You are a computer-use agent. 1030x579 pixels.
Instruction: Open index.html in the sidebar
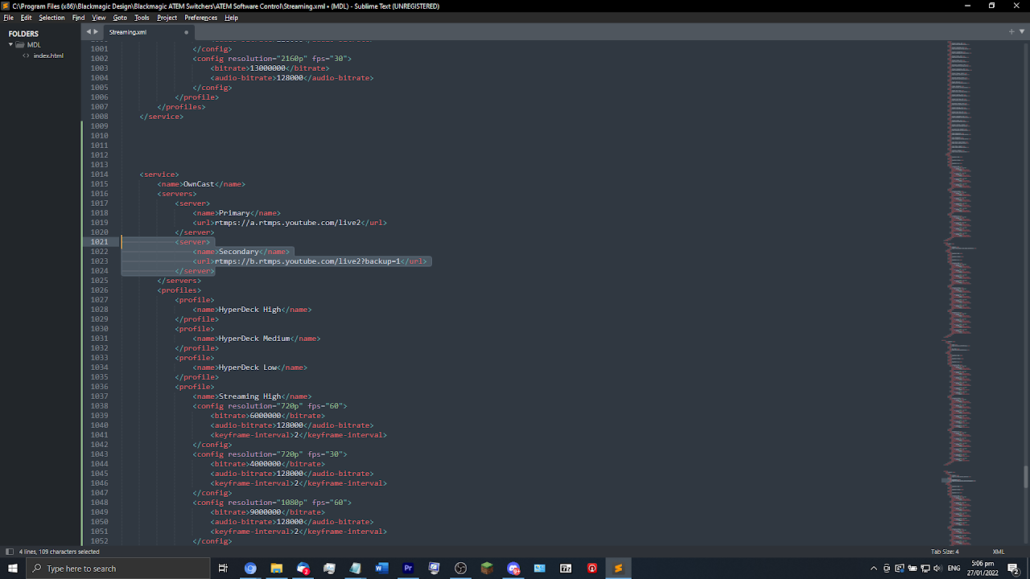48,56
